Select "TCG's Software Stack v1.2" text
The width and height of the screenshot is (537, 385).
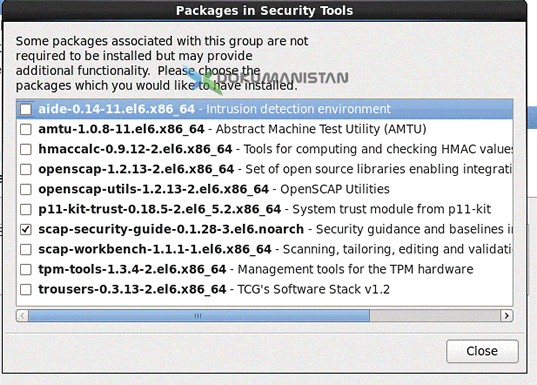313,289
